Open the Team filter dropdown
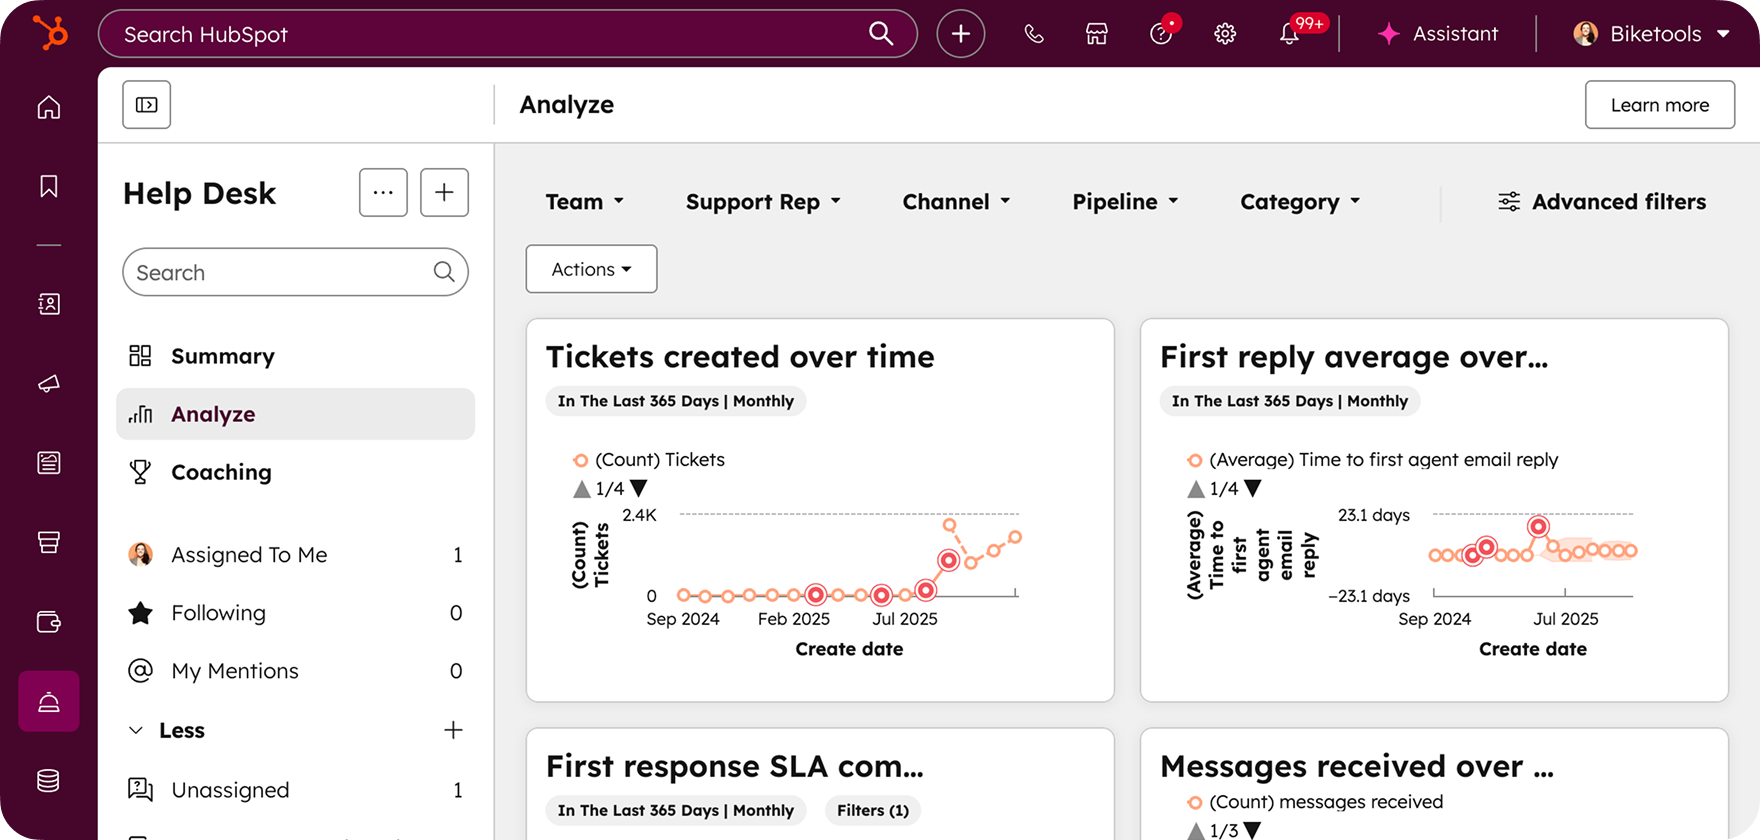This screenshot has width=1760, height=840. (x=585, y=202)
